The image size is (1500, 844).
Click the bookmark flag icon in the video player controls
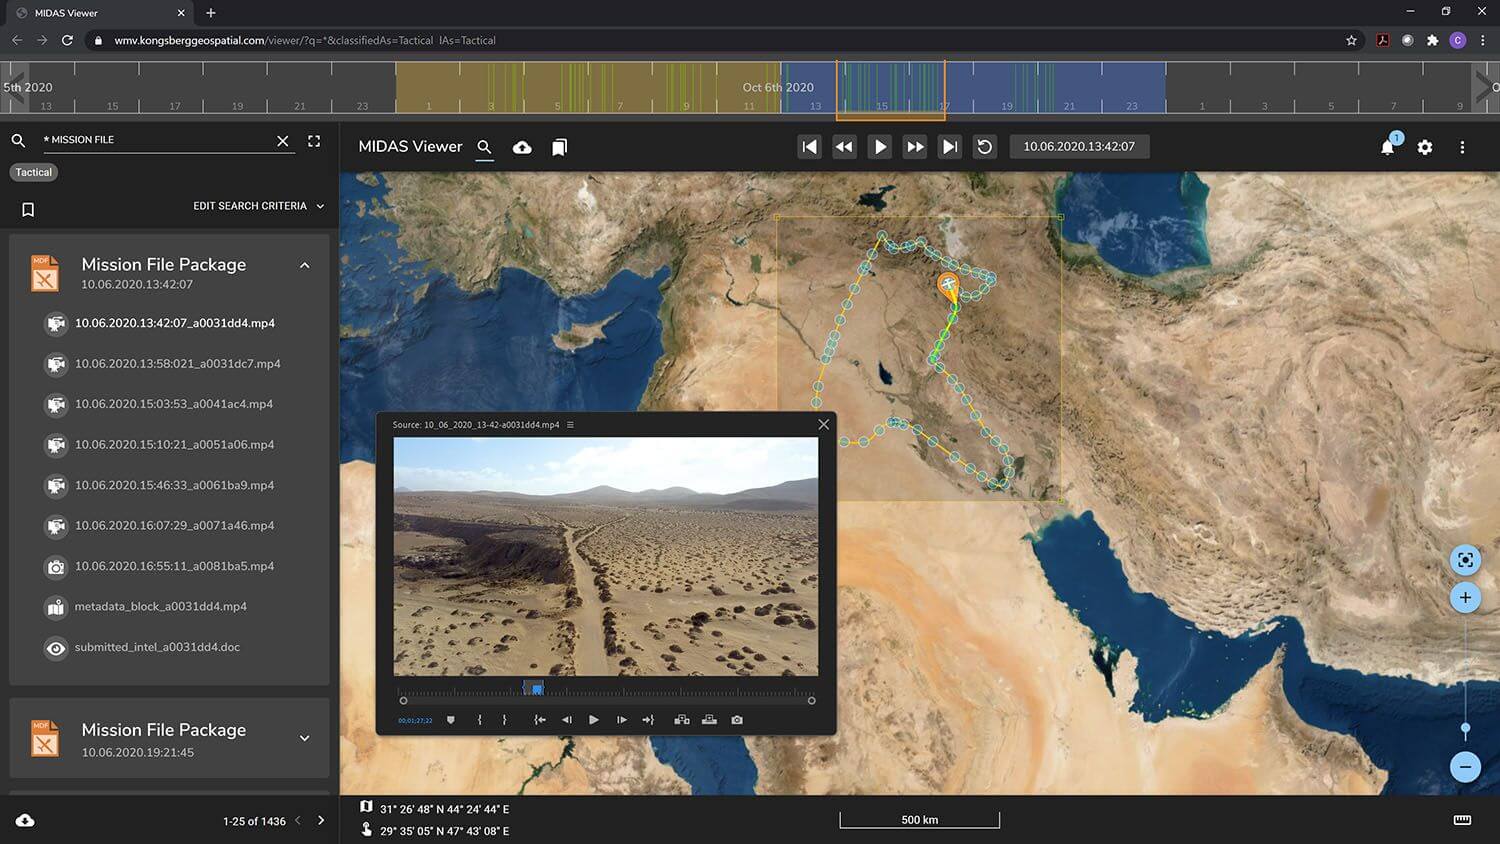(451, 719)
